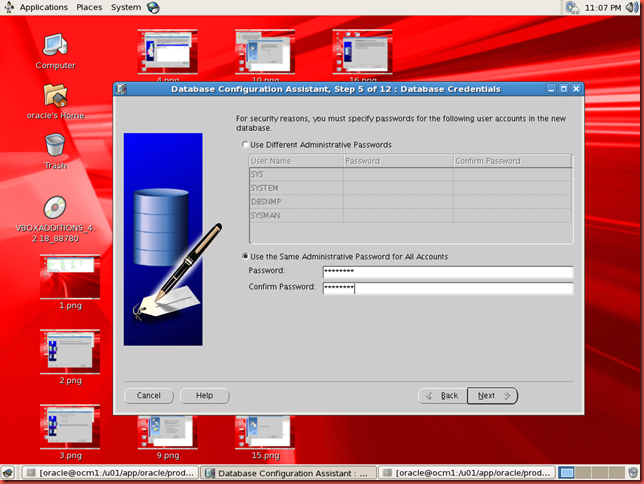Image resolution: width=644 pixels, height=484 pixels.
Task: Focus the Confirm Password input field
Action: (x=448, y=288)
